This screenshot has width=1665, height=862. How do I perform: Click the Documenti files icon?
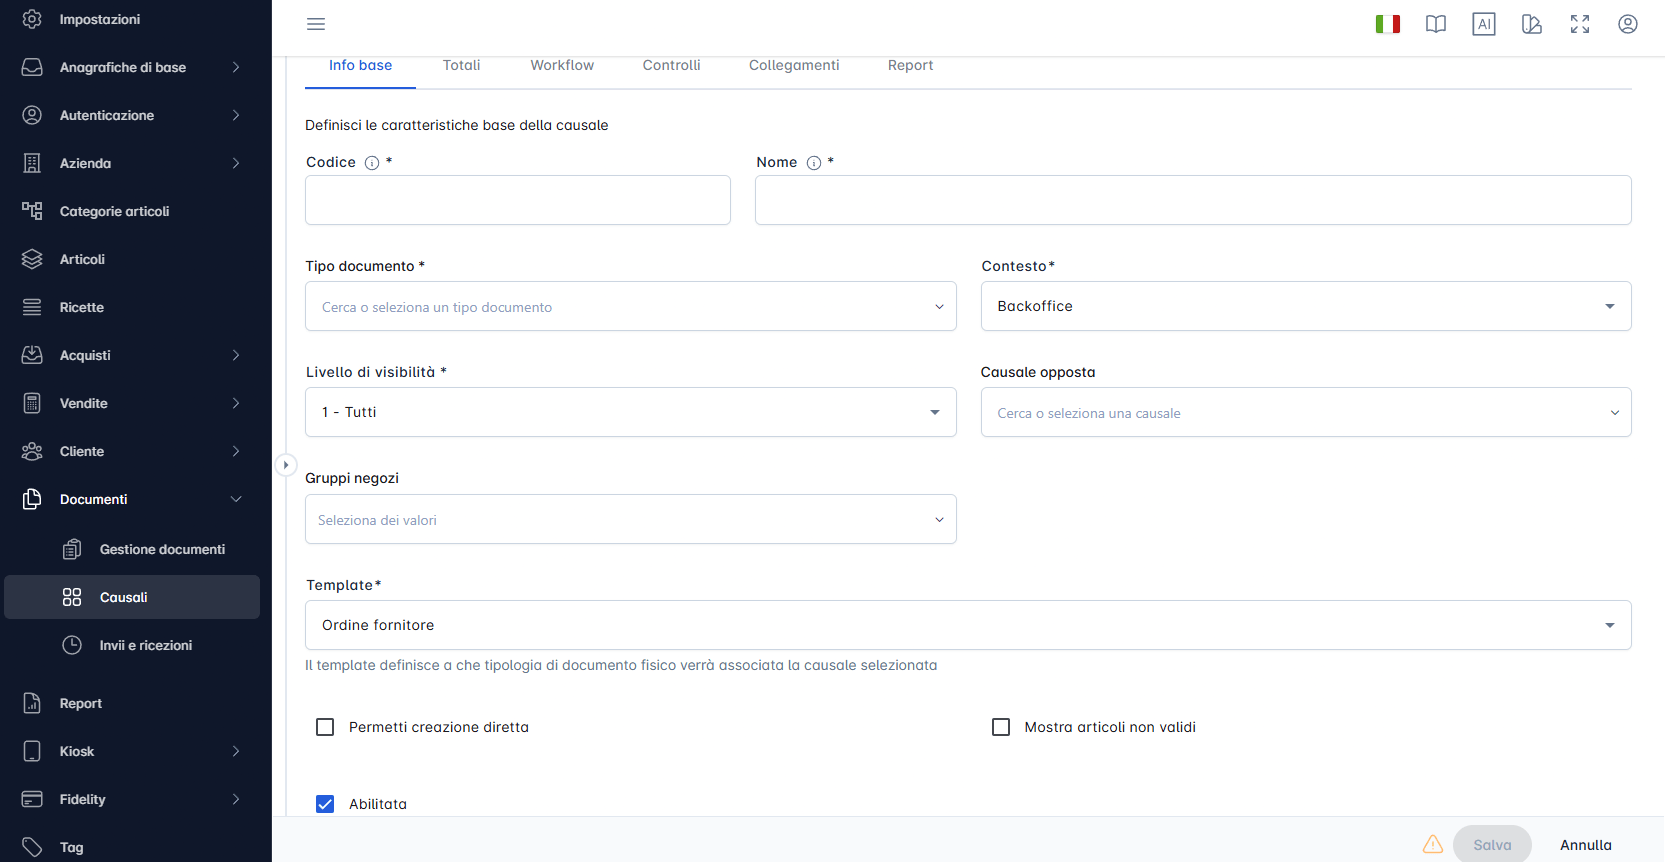(x=32, y=499)
